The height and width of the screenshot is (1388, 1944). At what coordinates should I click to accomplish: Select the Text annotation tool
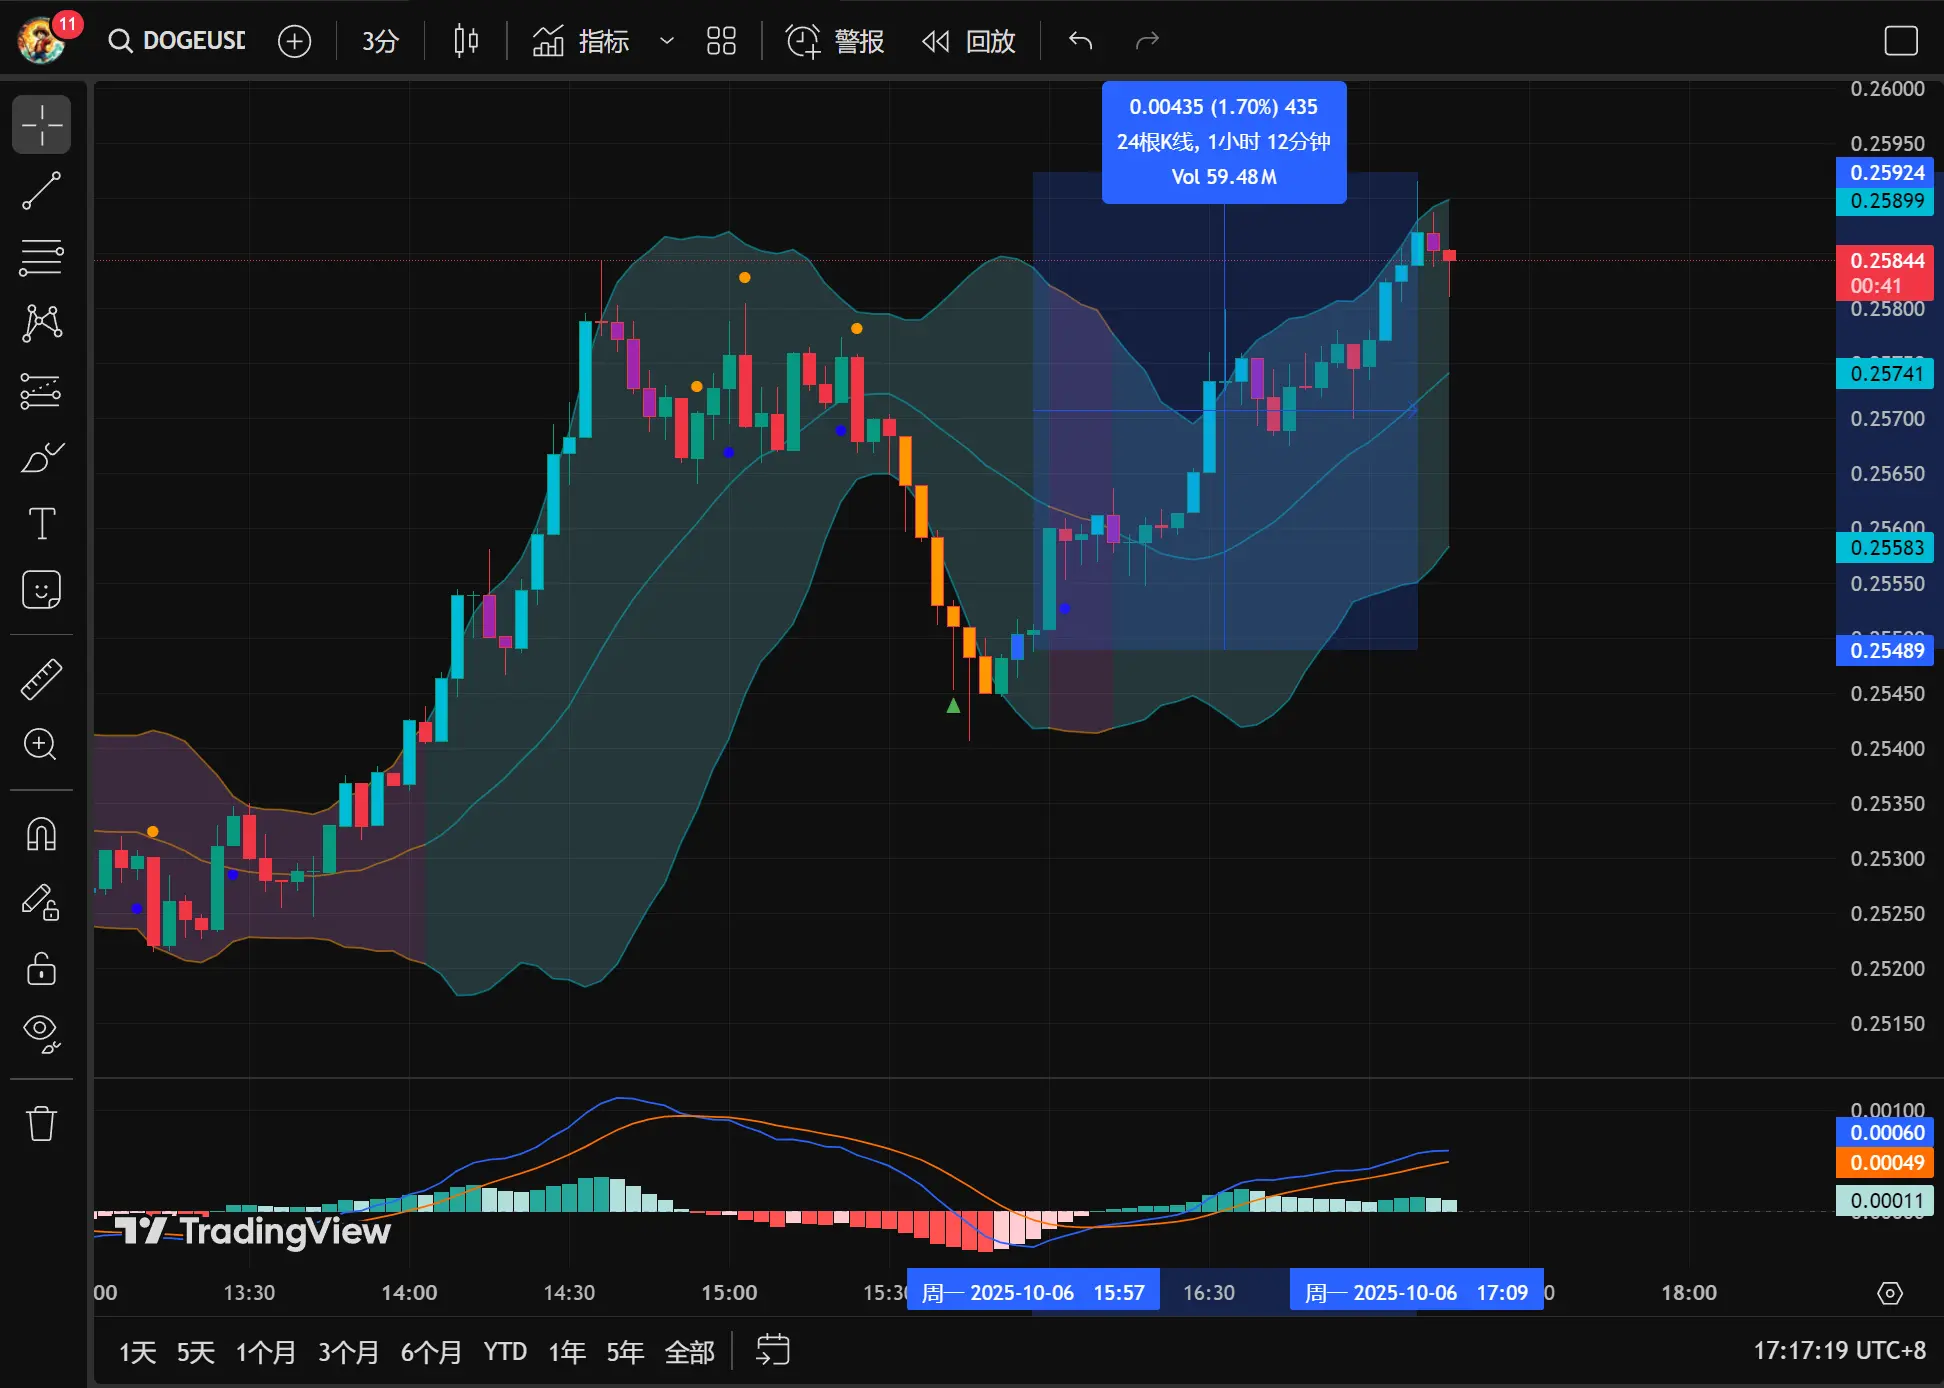pyautogui.click(x=41, y=523)
